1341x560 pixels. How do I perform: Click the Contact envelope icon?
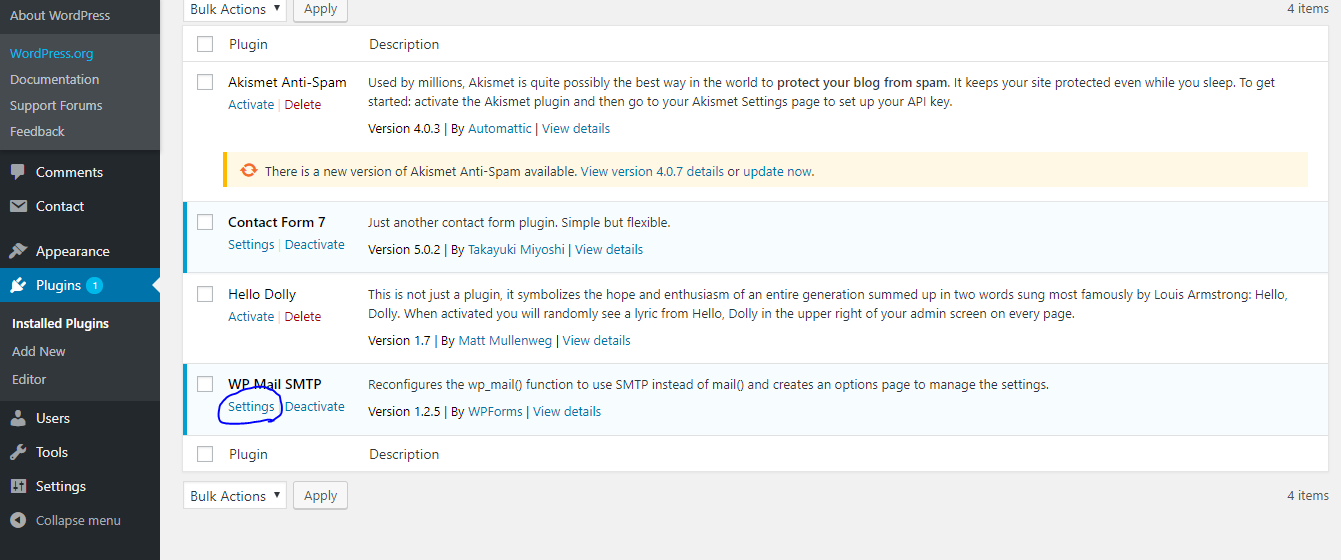[x=18, y=206]
